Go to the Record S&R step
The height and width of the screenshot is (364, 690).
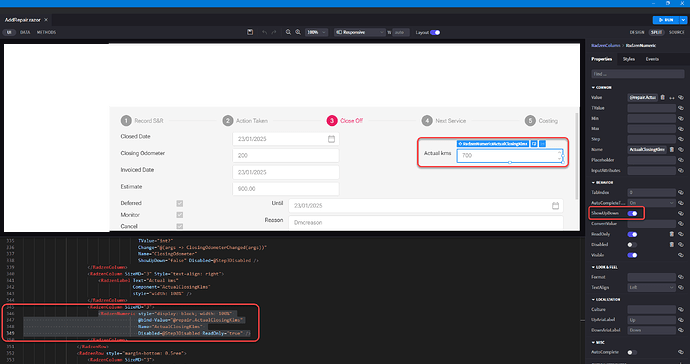(142, 121)
